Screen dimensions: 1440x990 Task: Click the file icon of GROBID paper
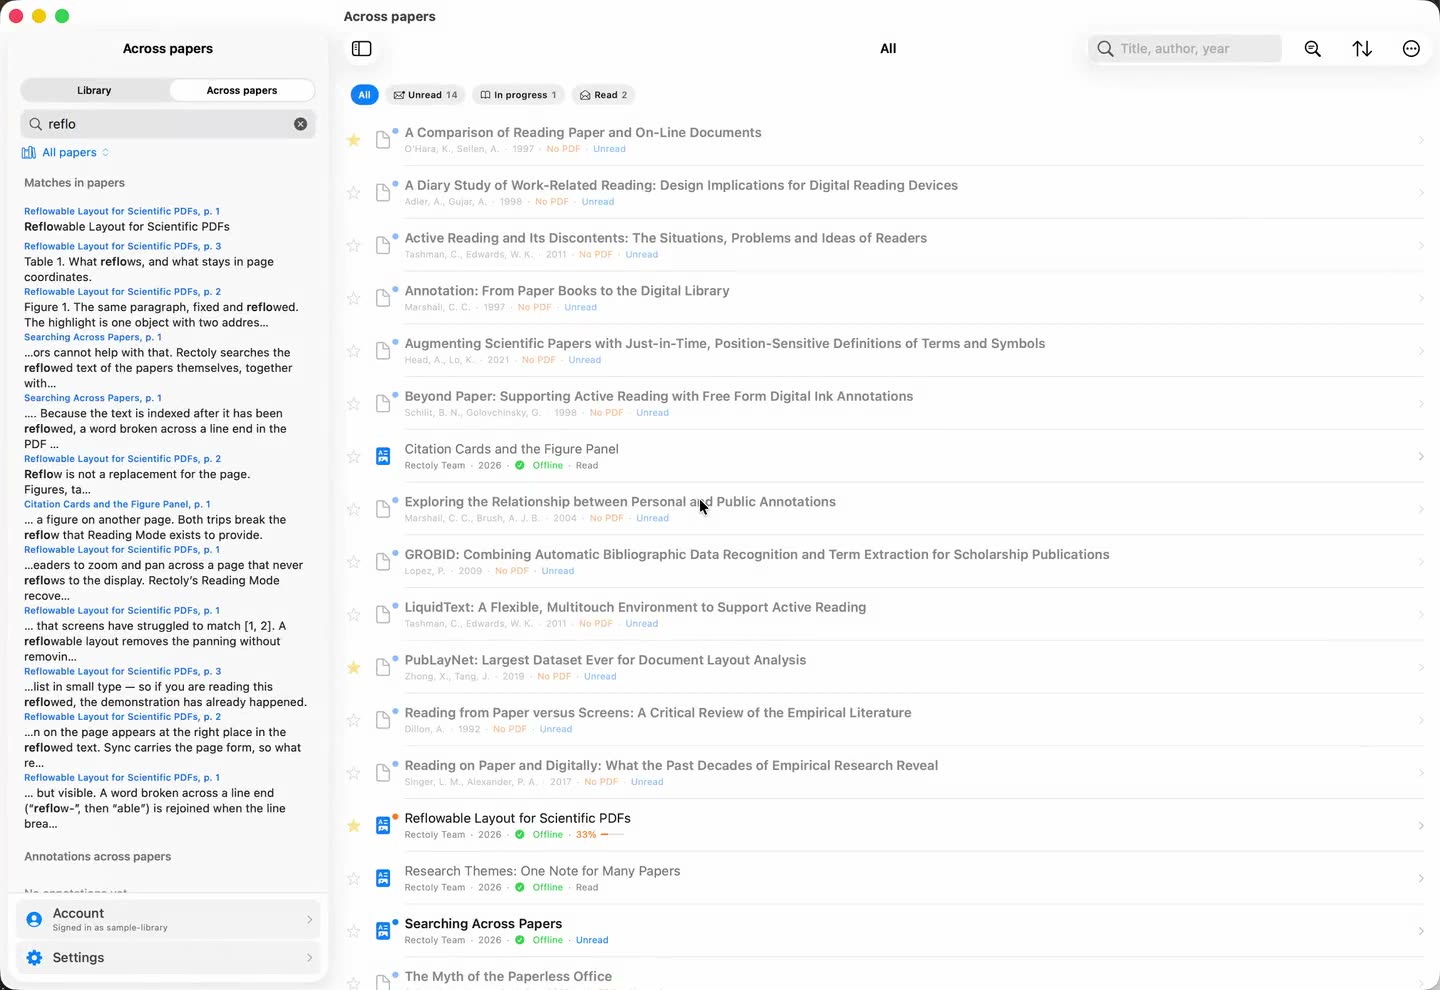(x=383, y=562)
